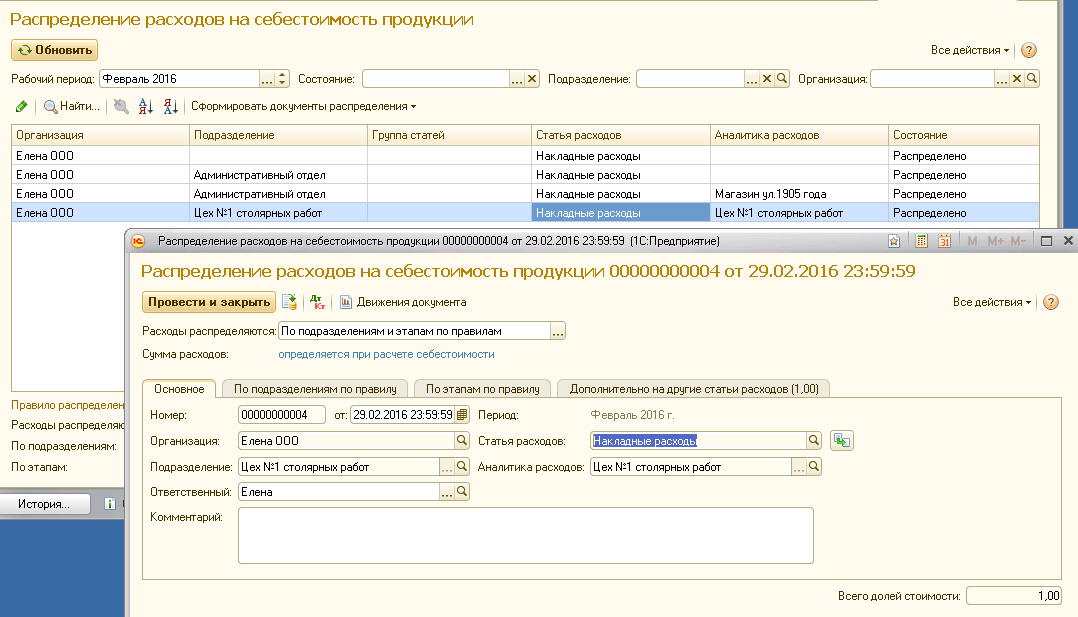Open the Все действия menu in the document window
Viewport: 1078px width, 617px height.
(992, 302)
